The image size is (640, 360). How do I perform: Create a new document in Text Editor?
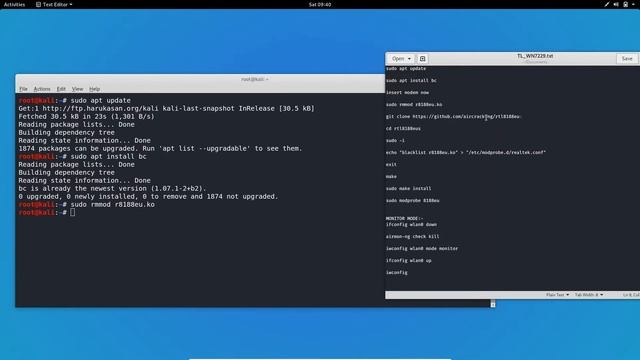pyautogui.click(x=422, y=59)
